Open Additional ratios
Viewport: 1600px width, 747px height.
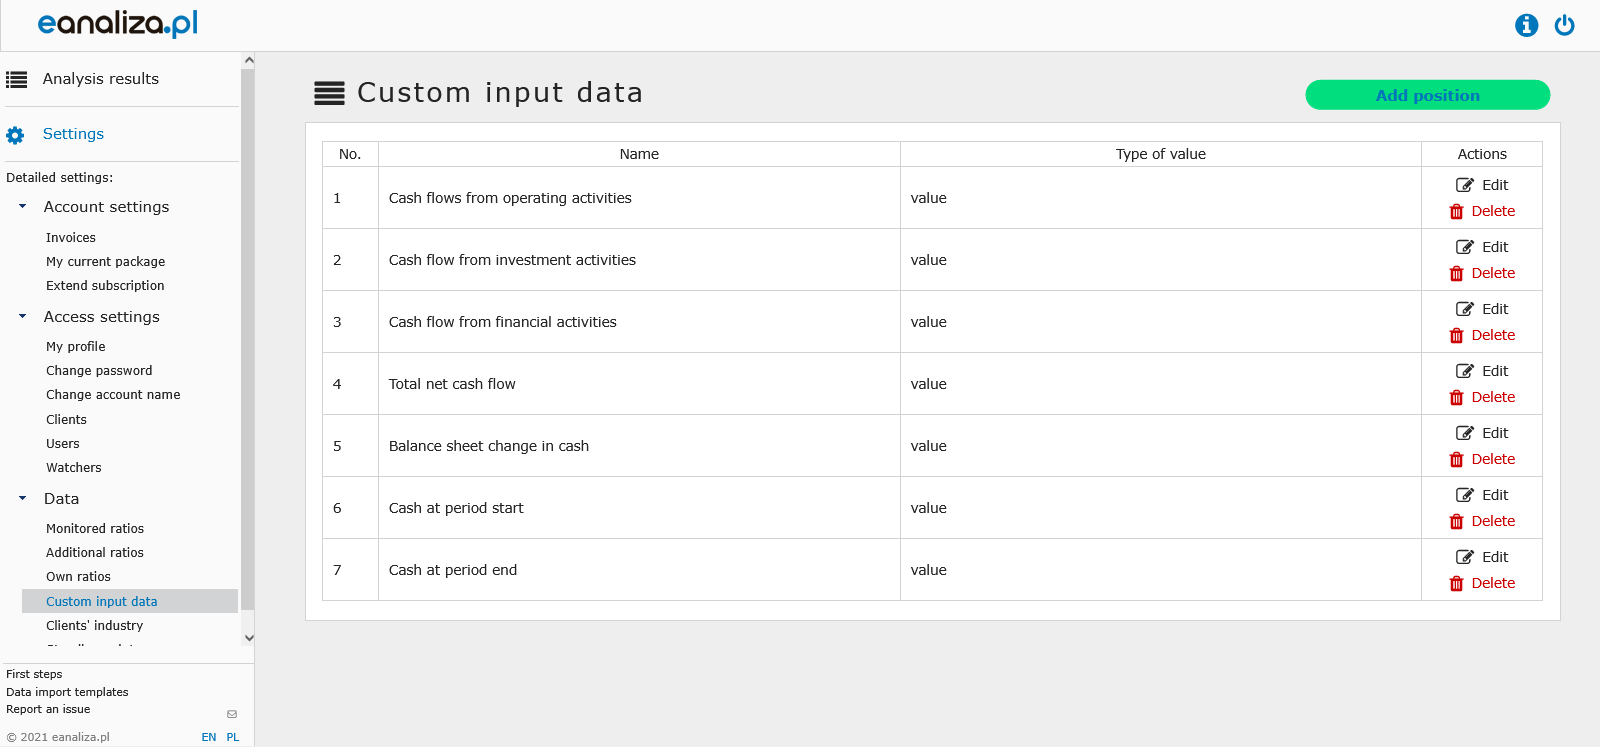point(95,553)
